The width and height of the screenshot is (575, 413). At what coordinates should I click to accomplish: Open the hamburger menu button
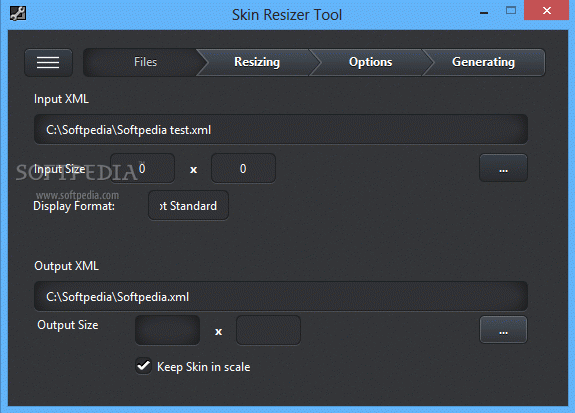click(x=48, y=62)
